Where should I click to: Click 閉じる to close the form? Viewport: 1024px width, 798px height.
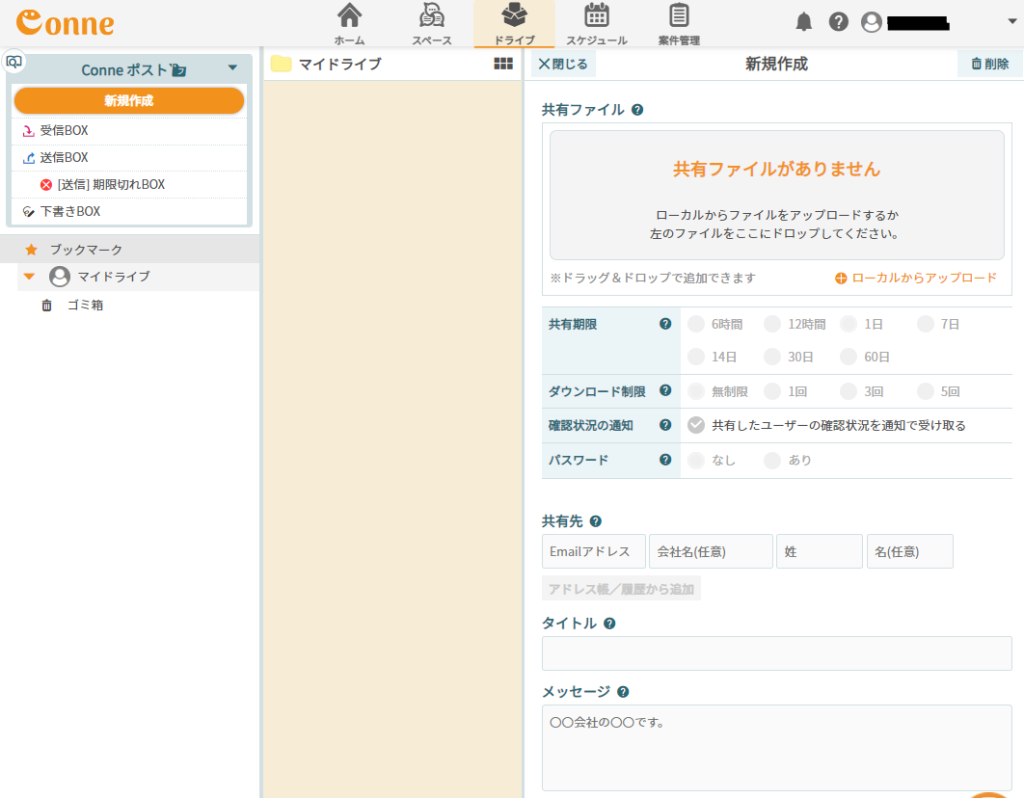pos(563,64)
